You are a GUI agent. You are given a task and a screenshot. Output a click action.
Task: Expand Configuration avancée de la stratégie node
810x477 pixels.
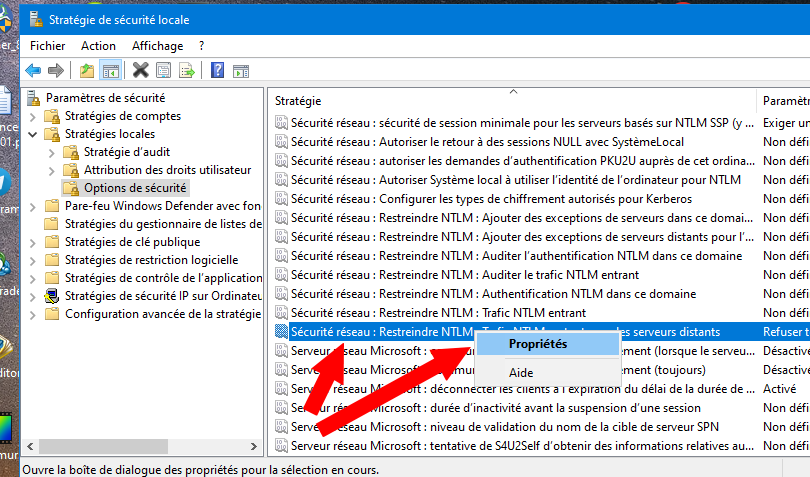click(x=33, y=315)
